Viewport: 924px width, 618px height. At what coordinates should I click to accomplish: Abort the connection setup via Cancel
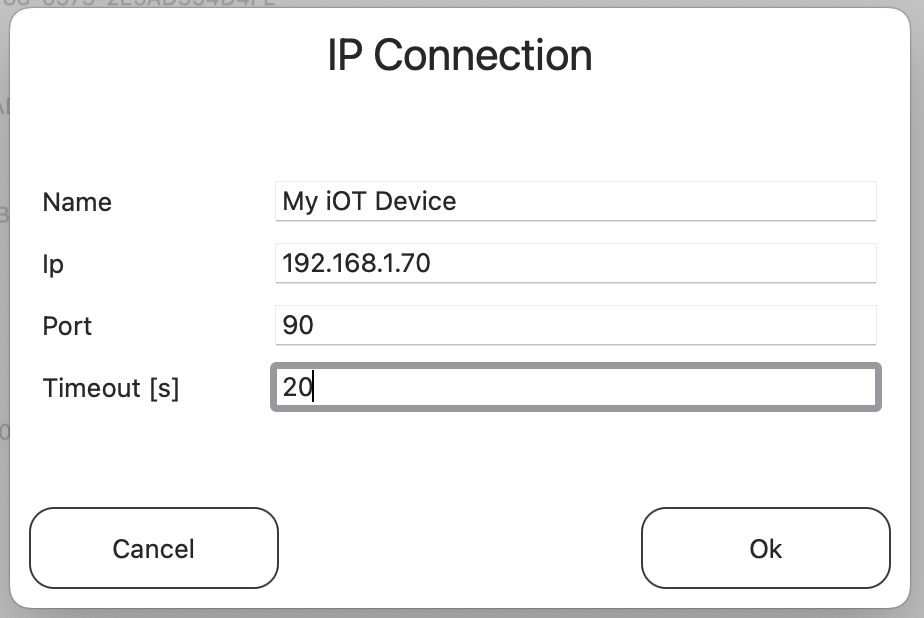pyautogui.click(x=153, y=548)
